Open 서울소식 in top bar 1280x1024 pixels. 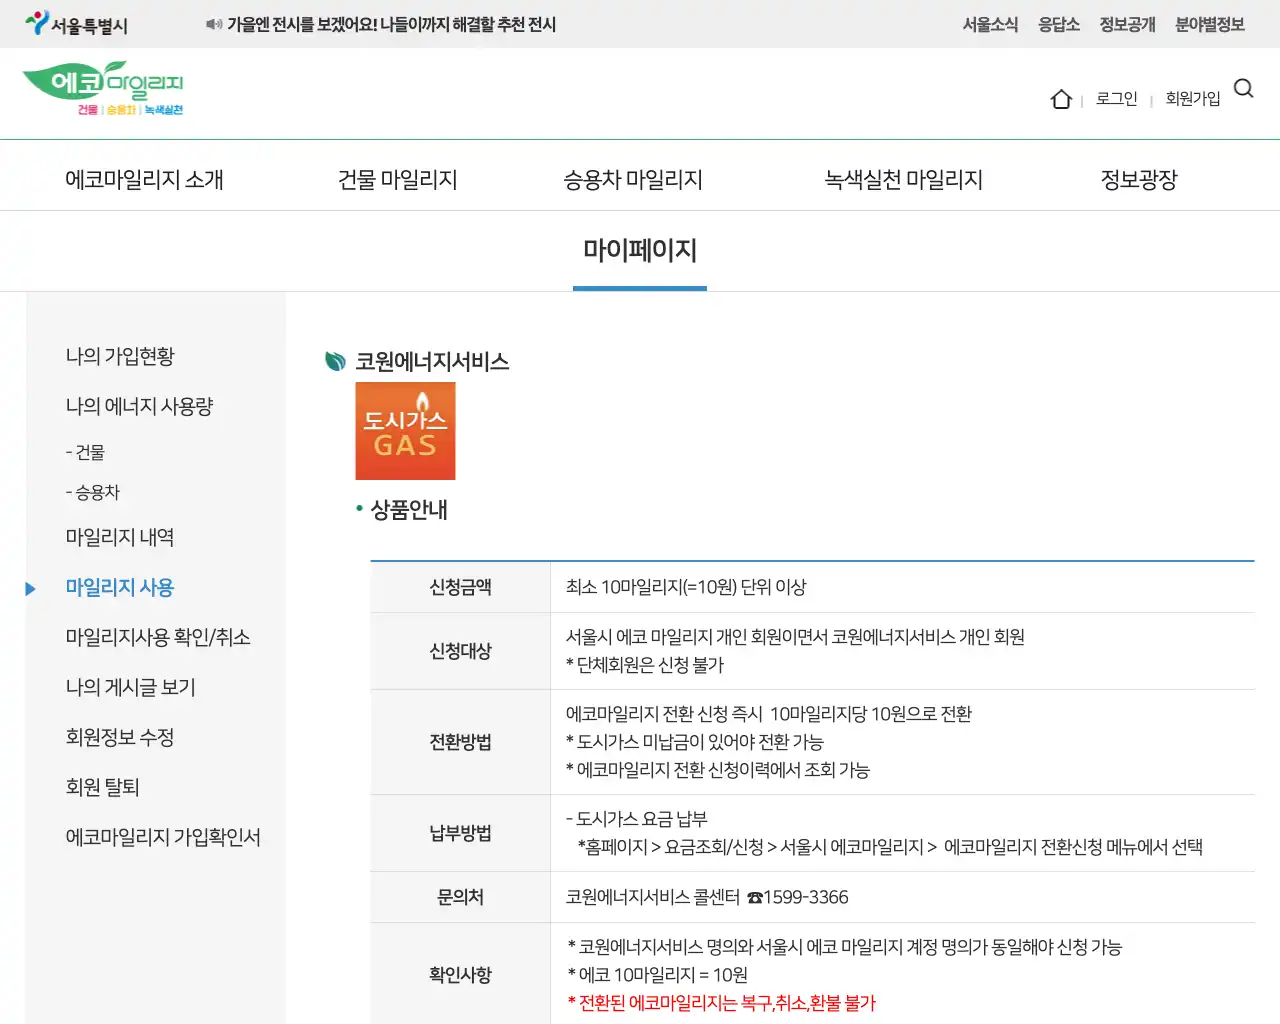click(x=990, y=24)
